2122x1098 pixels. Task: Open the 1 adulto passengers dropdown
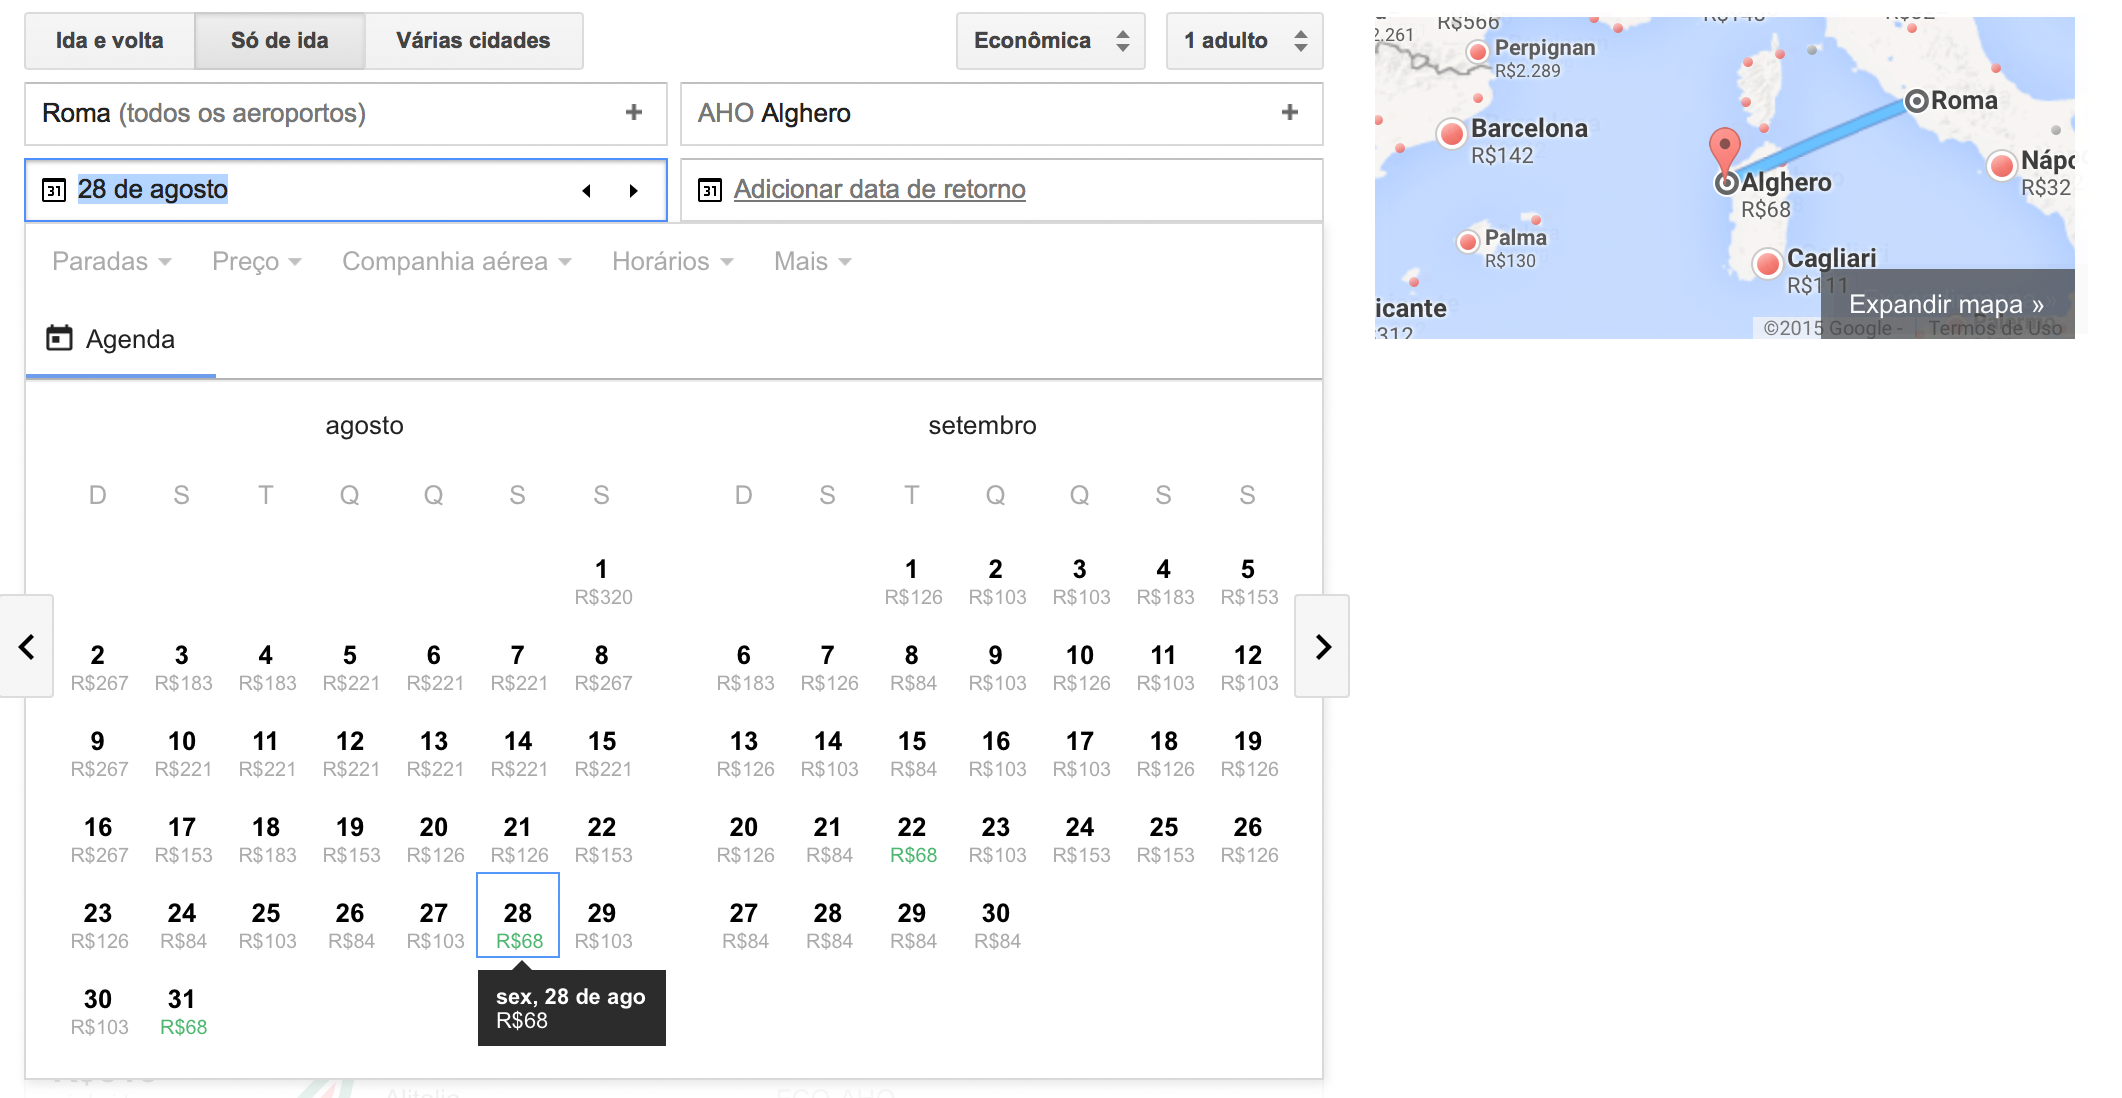tap(1244, 41)
